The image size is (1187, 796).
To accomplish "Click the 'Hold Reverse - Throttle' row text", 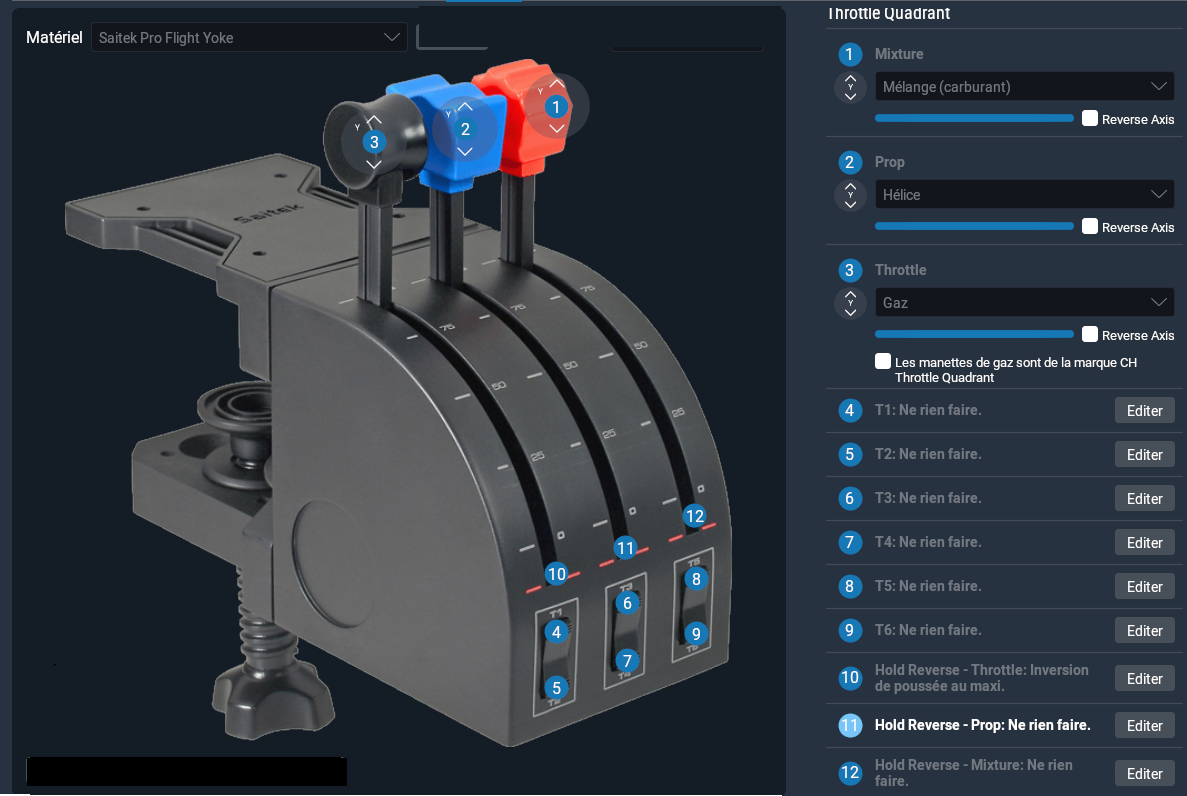I will pyautogui.click(x=982, y=678).
